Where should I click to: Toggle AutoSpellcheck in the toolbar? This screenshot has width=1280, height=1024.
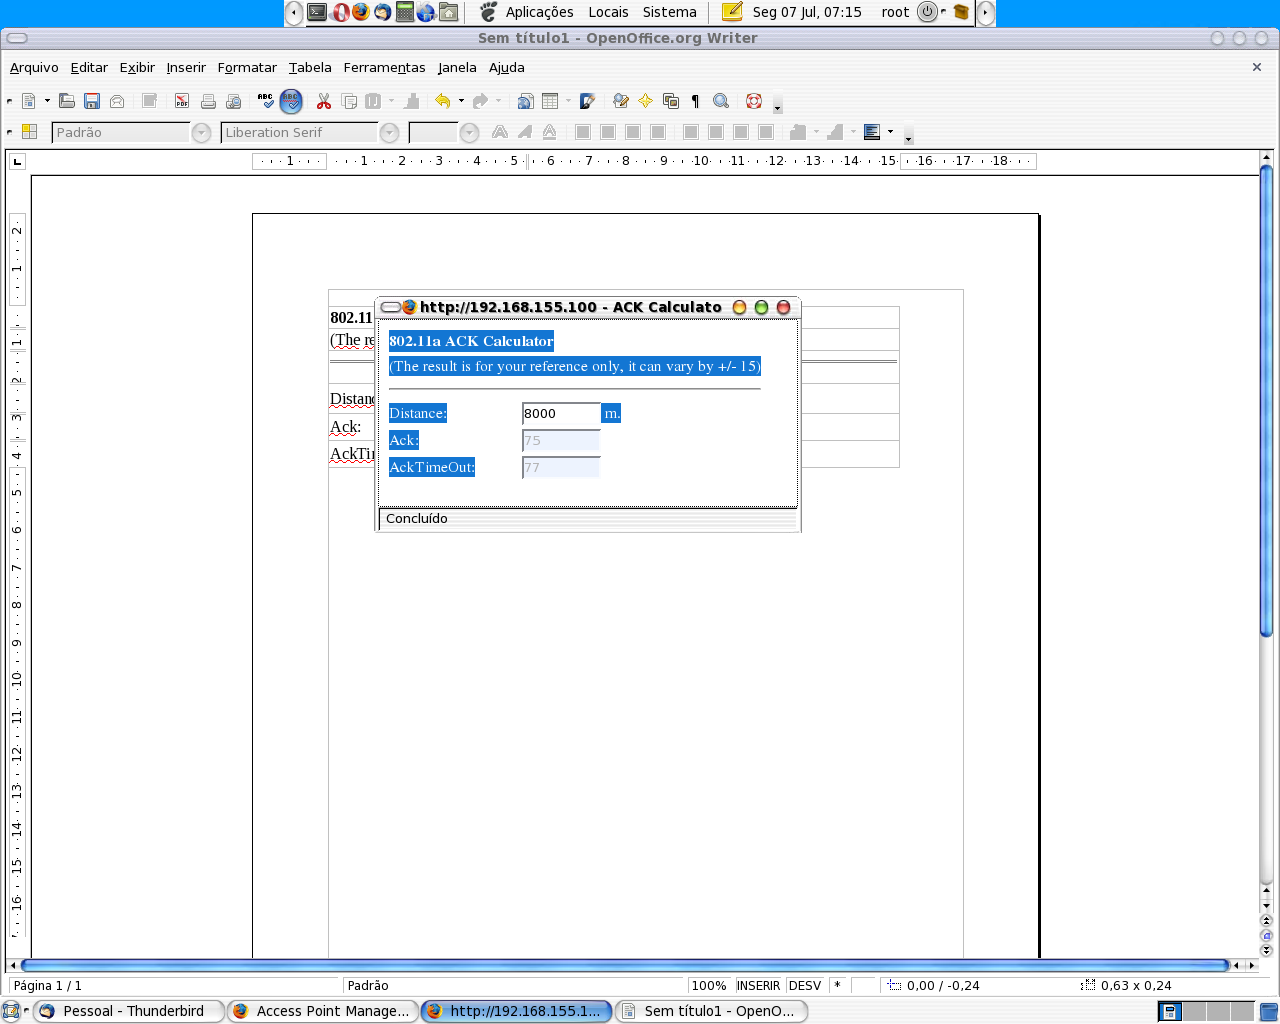click(x=291, y=101)
